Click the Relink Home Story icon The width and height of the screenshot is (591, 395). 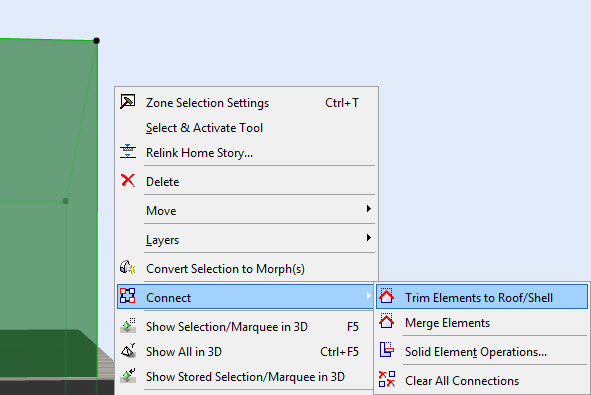coord(128,151)
